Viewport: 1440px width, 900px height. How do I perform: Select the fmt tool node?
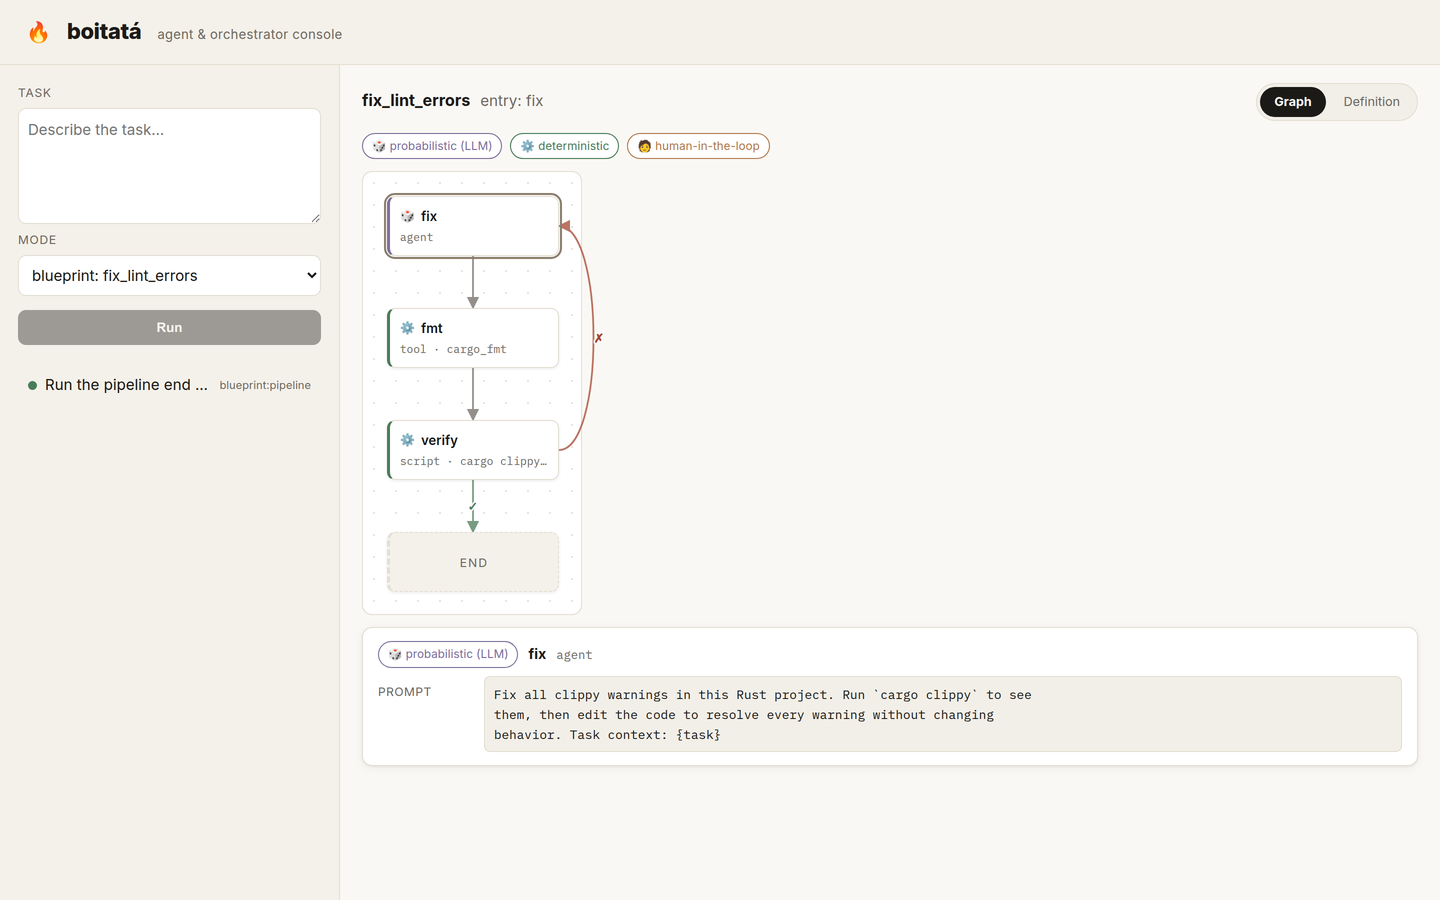(x=473, y=338)
